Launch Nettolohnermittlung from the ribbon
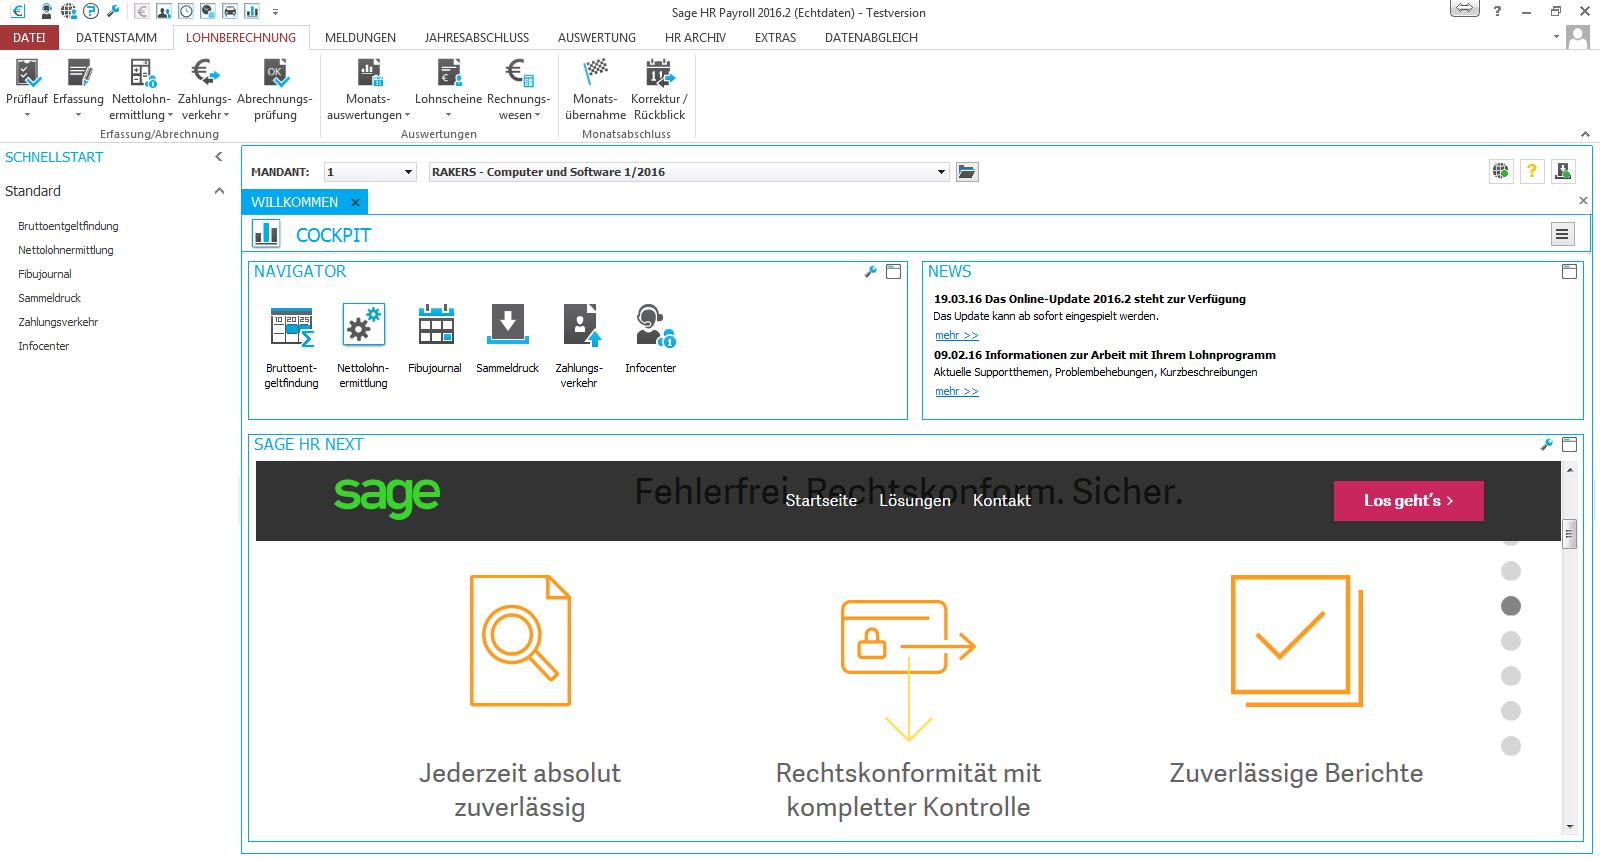 (141, 74)
